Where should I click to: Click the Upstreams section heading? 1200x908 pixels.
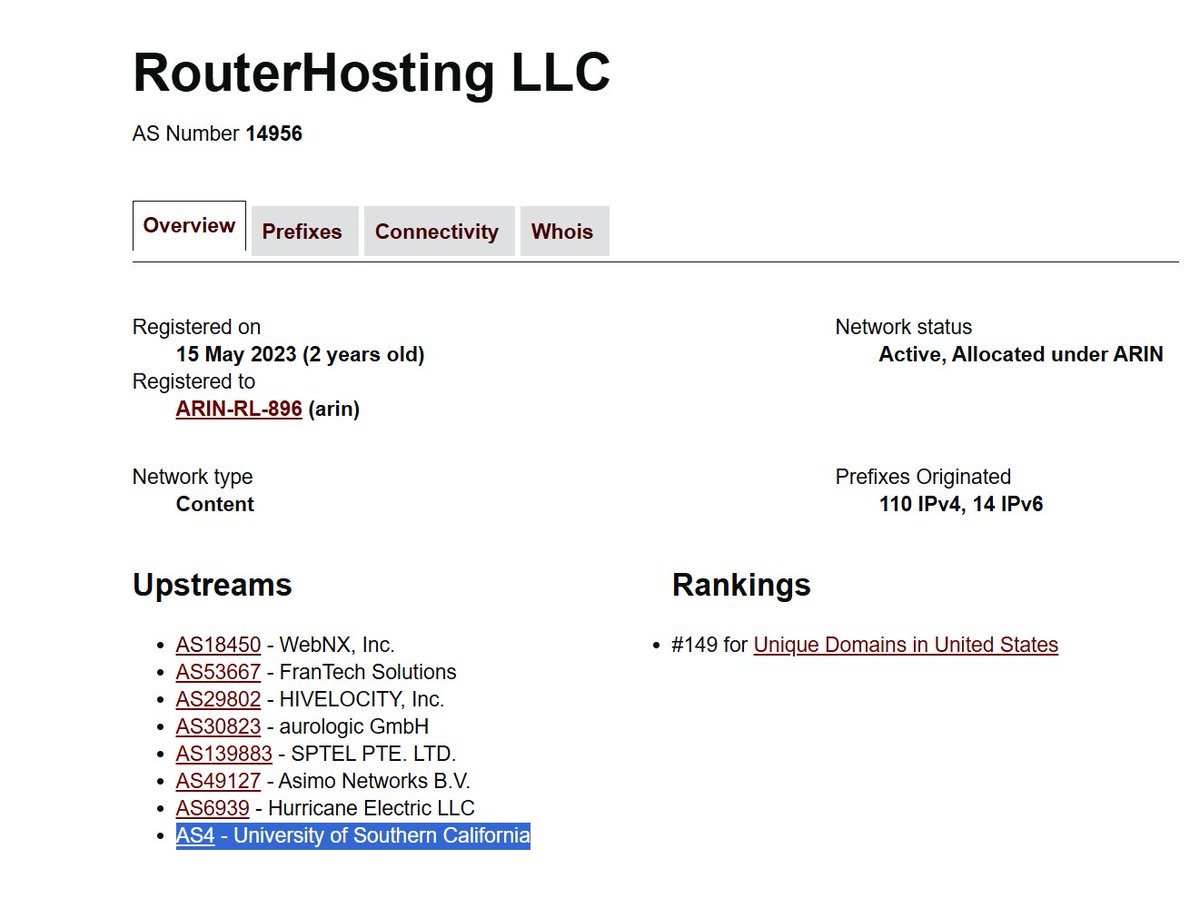[212, 585]
